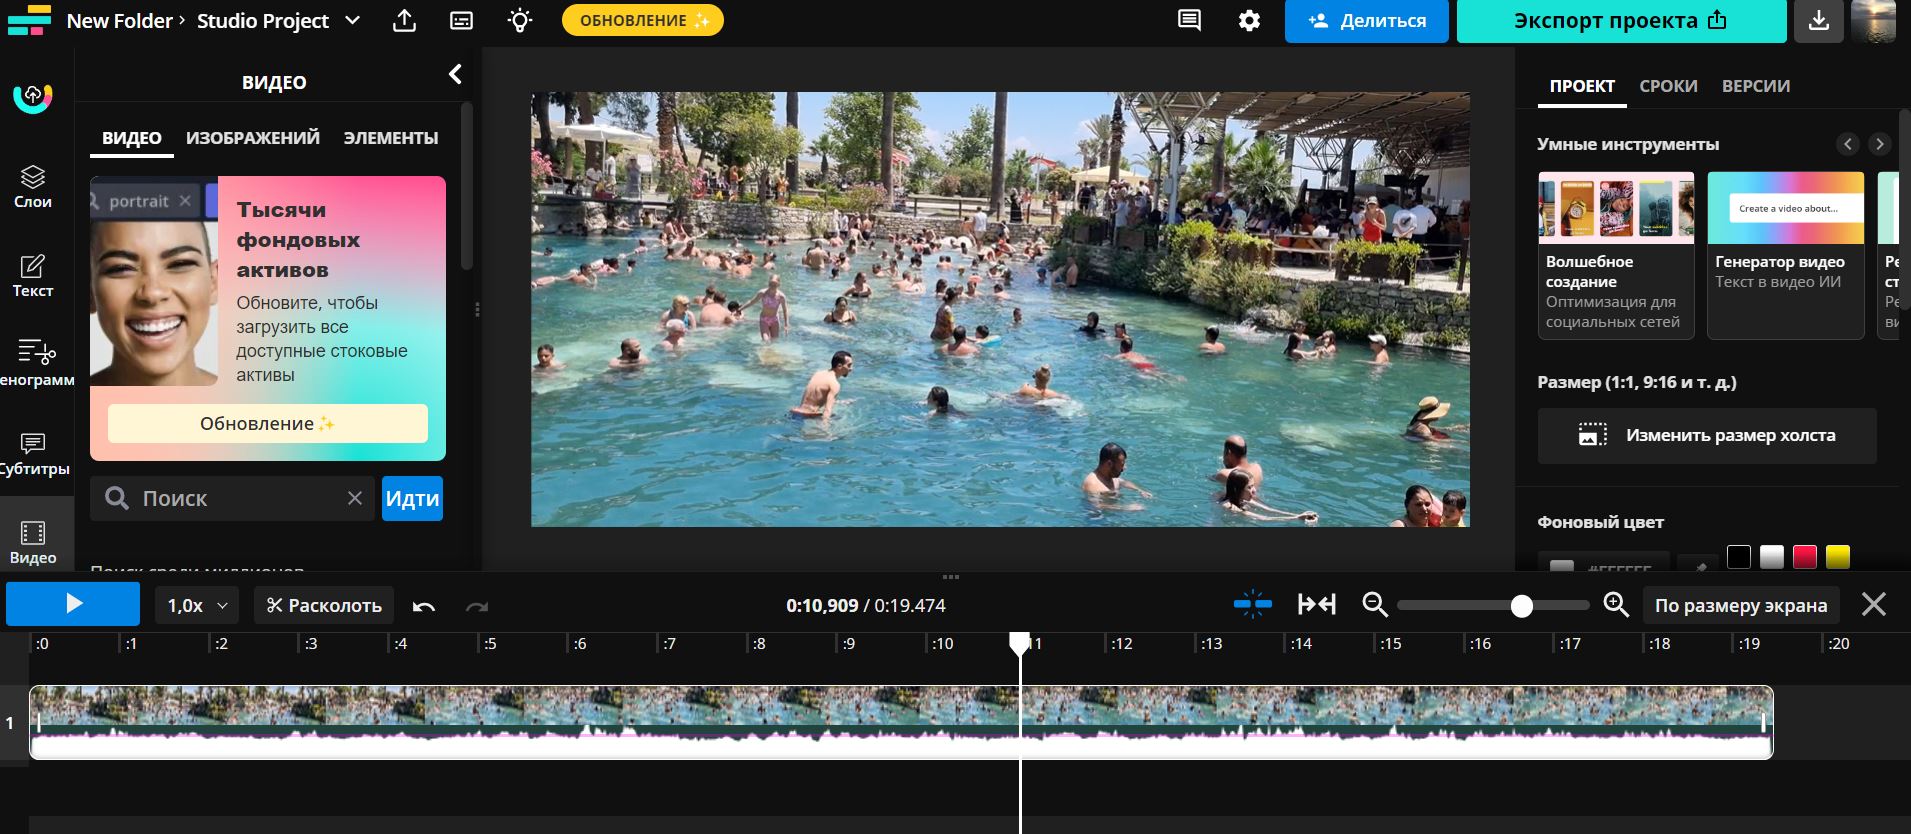Click Изменить размер холста button
The width and height of the screenshot is (1911, 834).
tap(1707, 435)
